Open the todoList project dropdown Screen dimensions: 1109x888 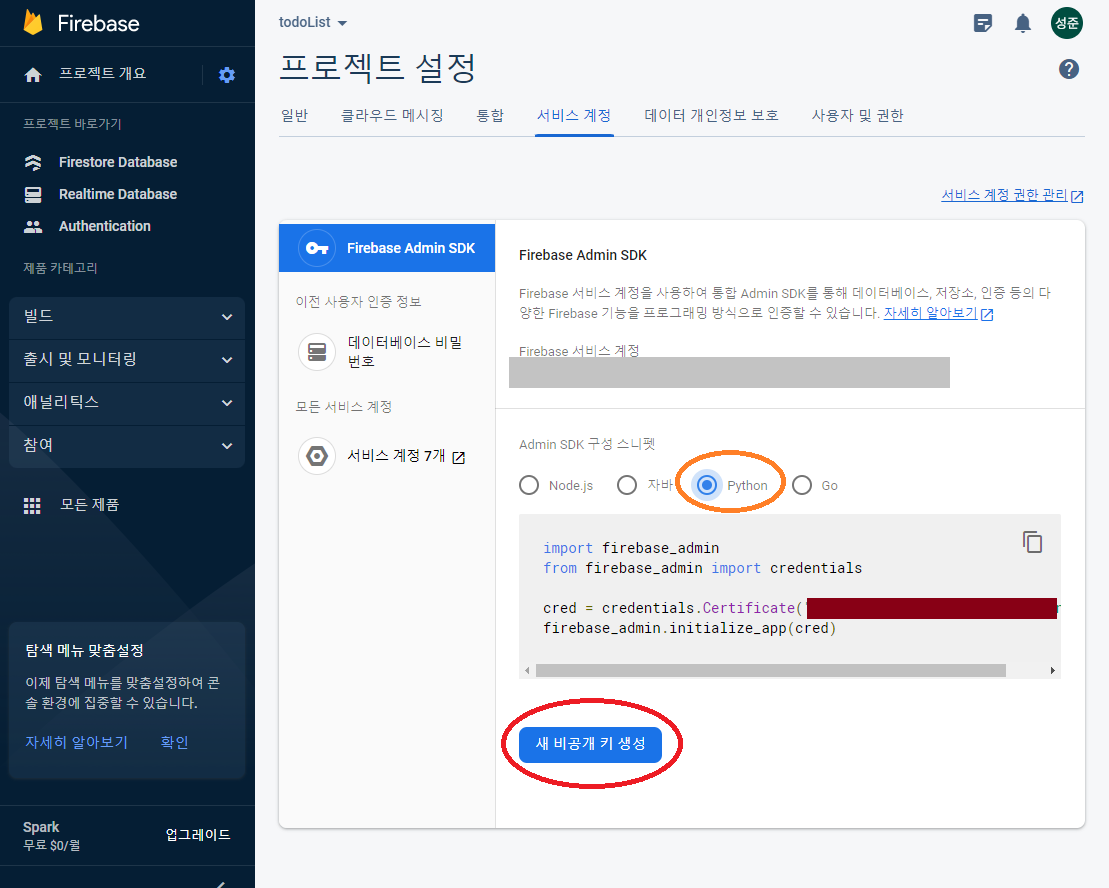click(x=313, y=23)
